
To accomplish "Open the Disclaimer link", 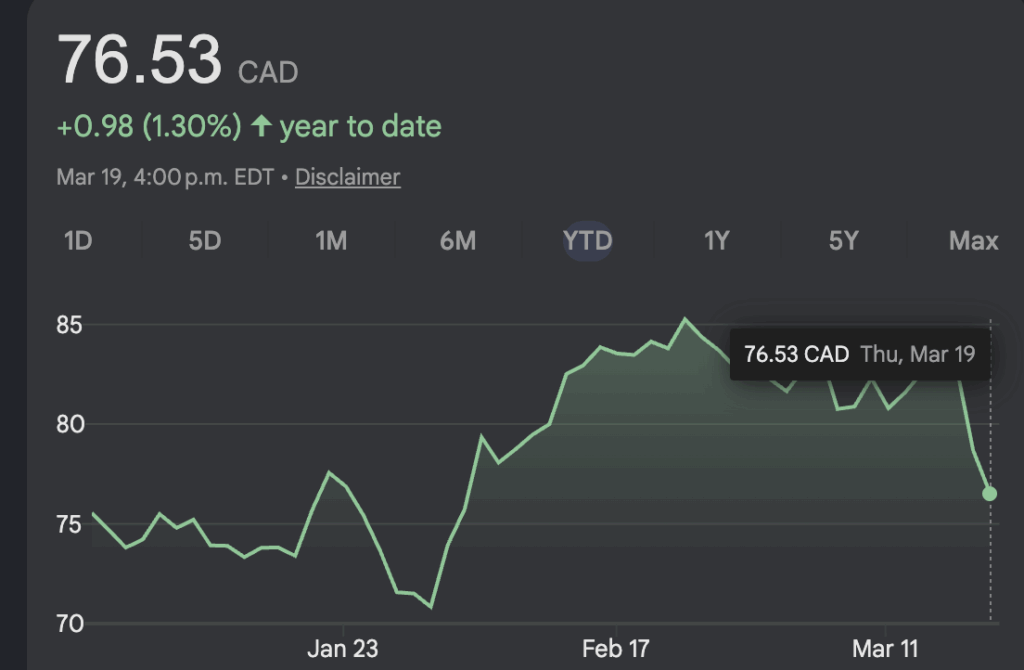I will click(x=347, y=177).
